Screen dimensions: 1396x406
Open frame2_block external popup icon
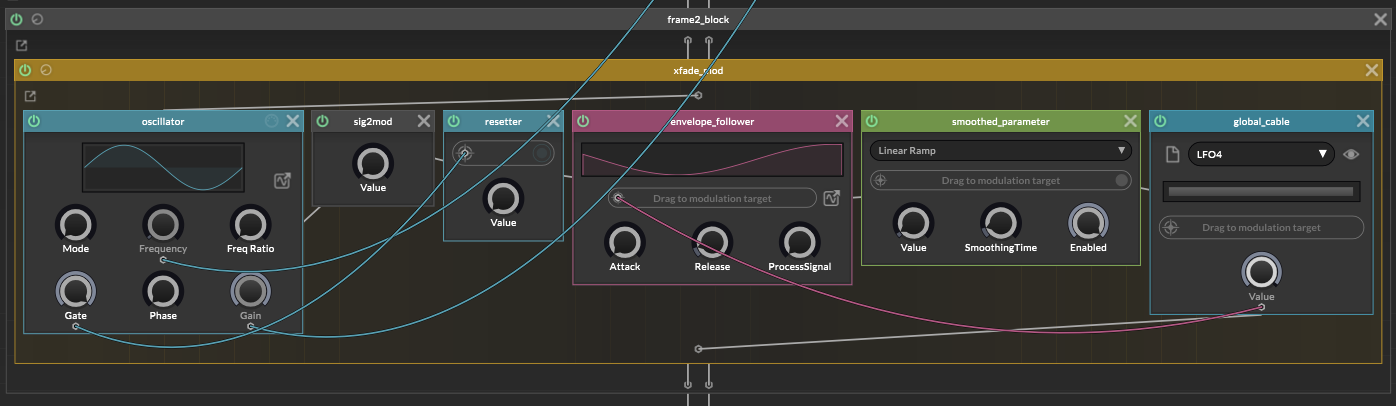click(22, 45)
